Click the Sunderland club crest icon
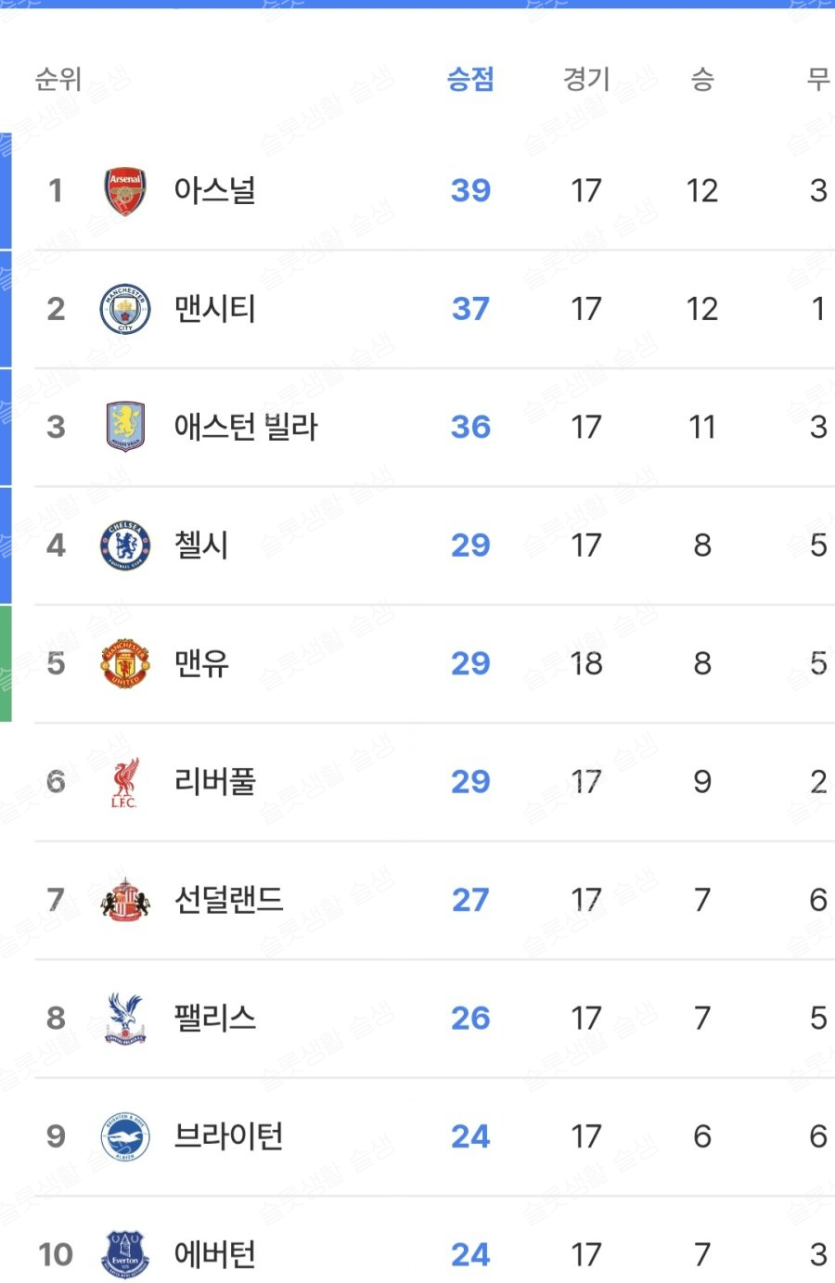The image size is (835, 1283). point(125,900)
